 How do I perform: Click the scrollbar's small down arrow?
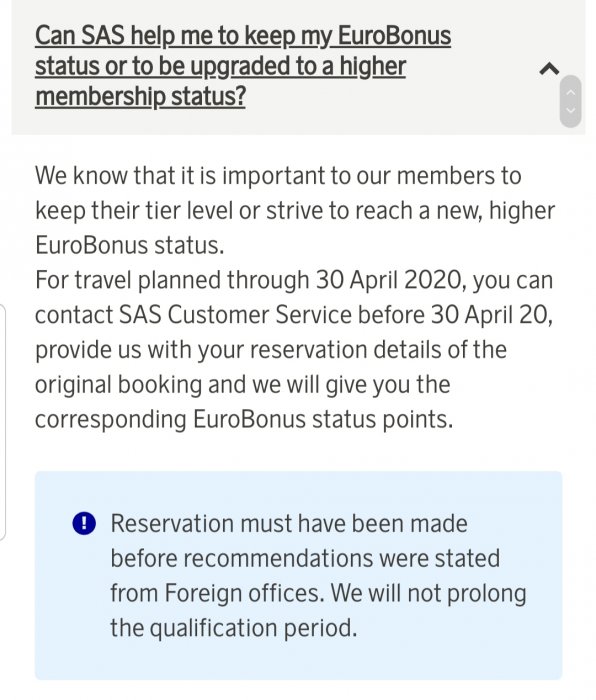pyautogui.click(x=570, y=110)
